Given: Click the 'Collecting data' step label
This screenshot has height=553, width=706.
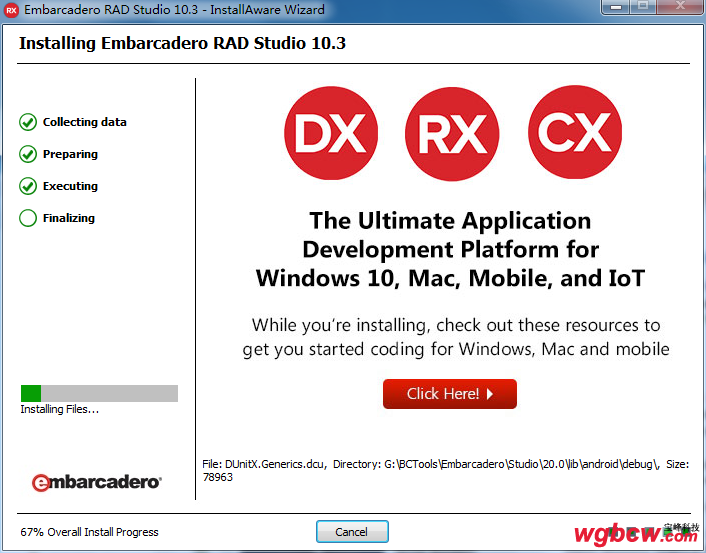Looking at the screenshot, I should (85, 122).
